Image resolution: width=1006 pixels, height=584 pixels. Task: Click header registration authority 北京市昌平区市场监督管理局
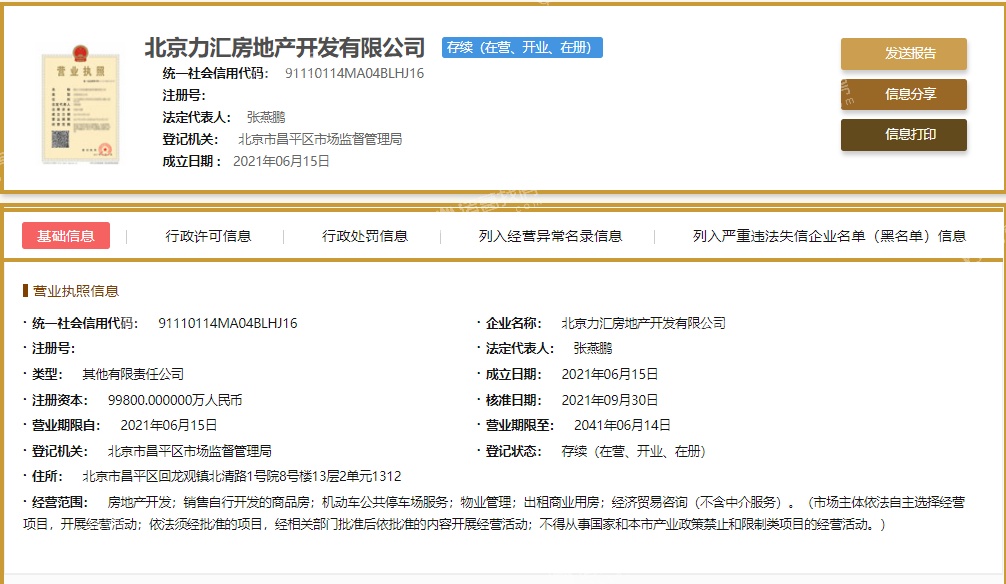(x=320, y=139)
